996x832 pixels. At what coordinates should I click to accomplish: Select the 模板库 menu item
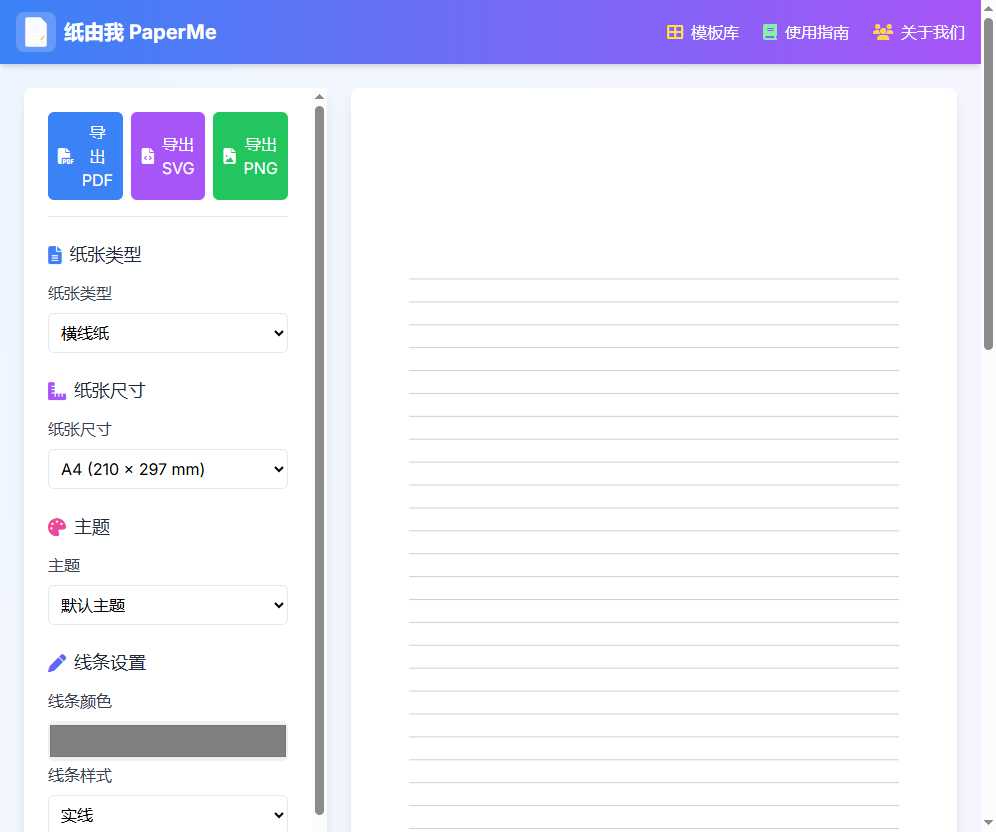[703, 32]
